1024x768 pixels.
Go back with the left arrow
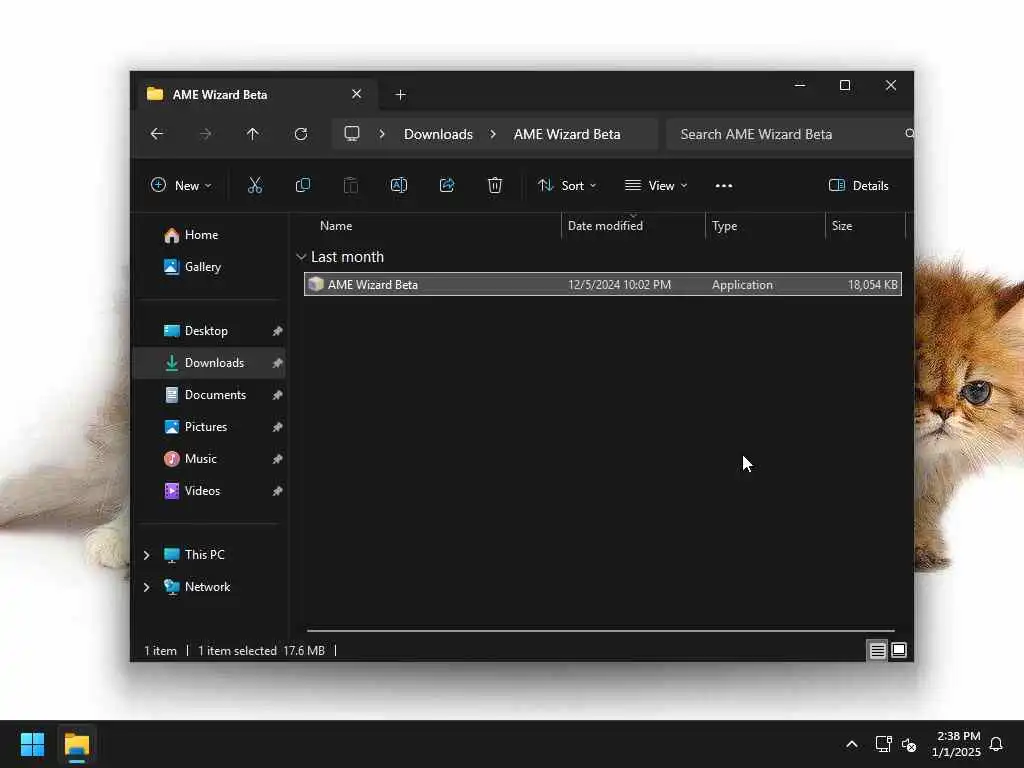157,134
